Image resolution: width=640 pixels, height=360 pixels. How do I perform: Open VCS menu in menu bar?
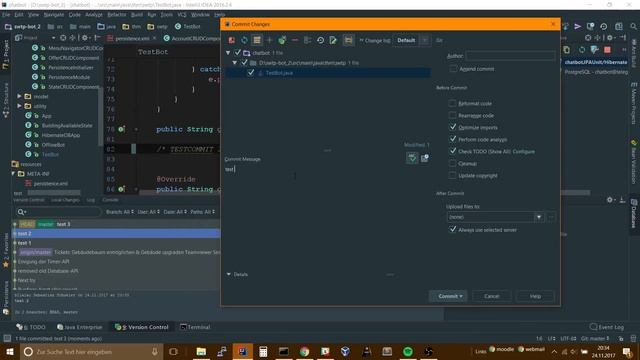(182, 15)
